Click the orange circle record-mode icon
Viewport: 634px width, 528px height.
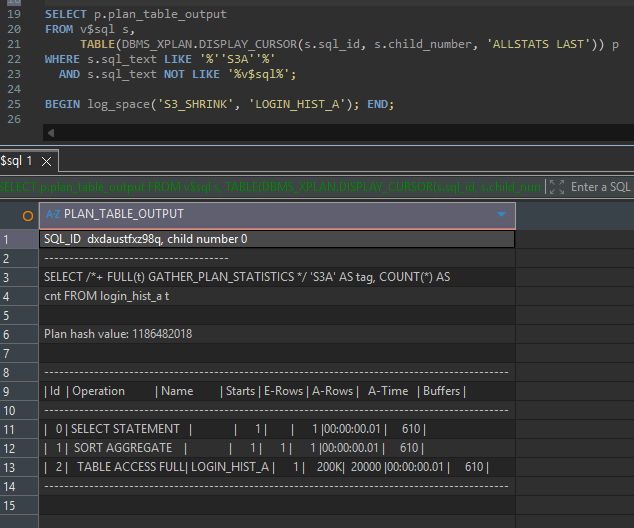pos(28,216)
